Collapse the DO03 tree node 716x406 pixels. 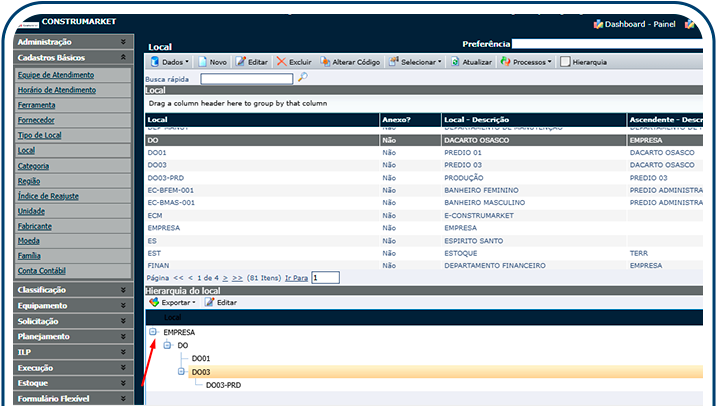pos(182,372)
